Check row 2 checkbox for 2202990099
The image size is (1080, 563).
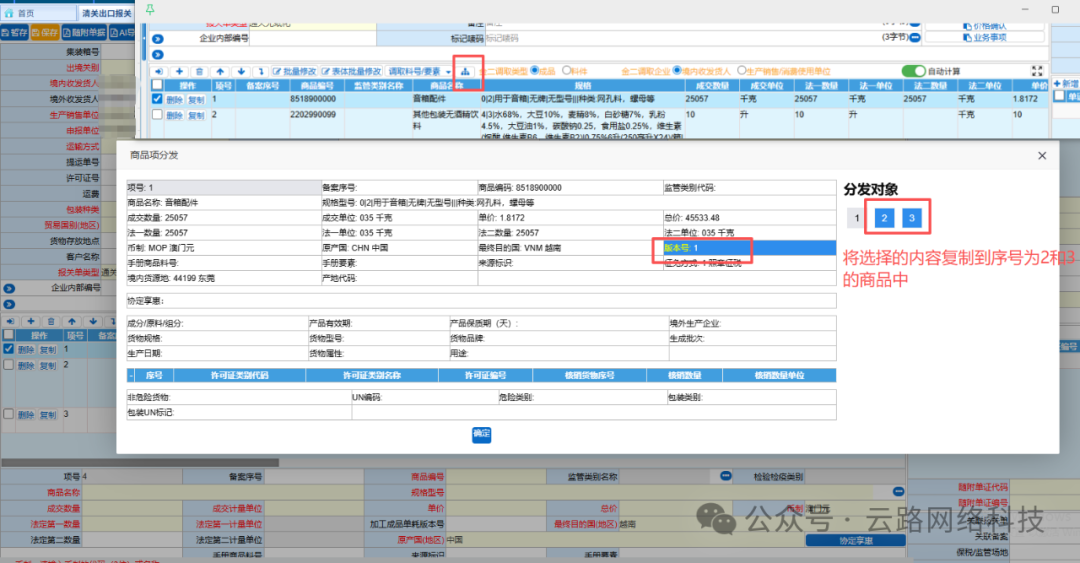[157, 114]
